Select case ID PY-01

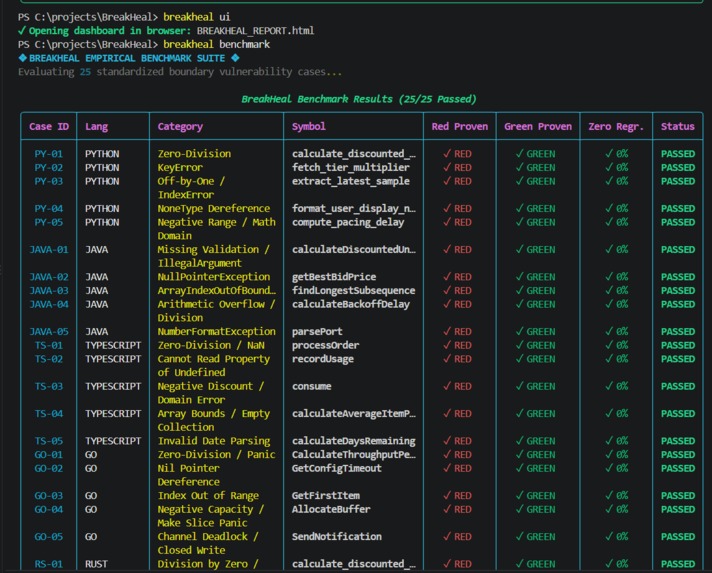(x=49, y=154)
